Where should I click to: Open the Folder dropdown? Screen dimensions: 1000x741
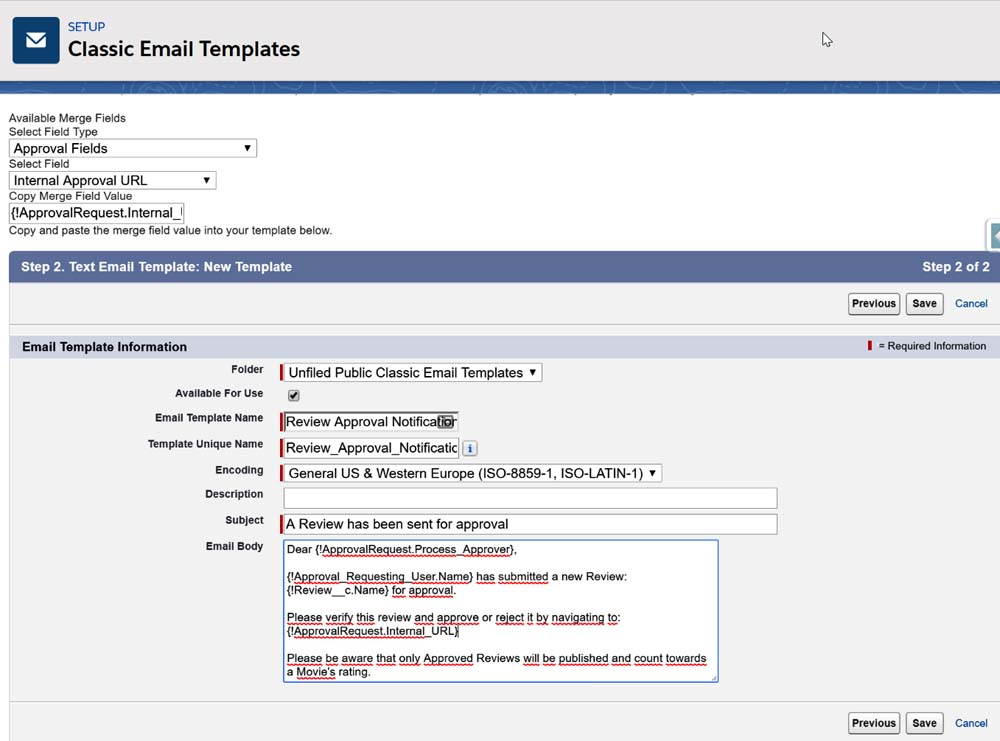pyautogui.click(x=413, y=372)
